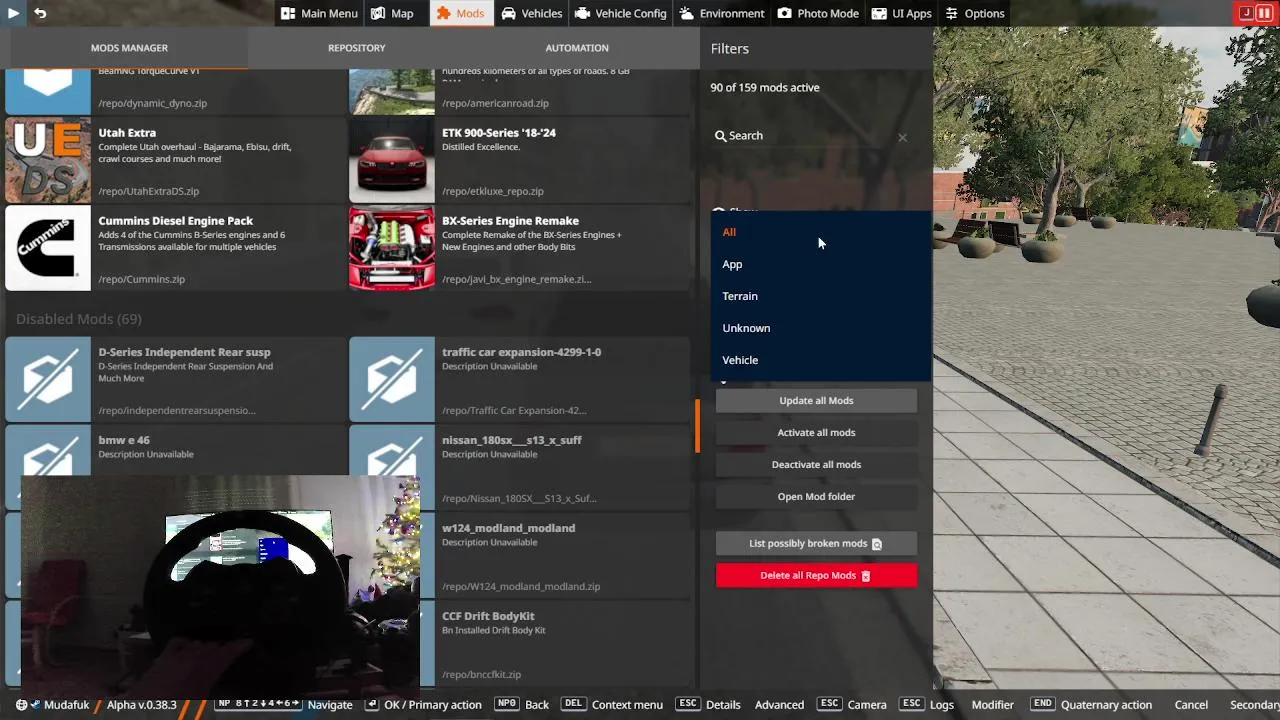Click Cancel in the bottom hint bar
Image resolution: width=1280 pixels, height=720 pixels.
coord(1191,705)
